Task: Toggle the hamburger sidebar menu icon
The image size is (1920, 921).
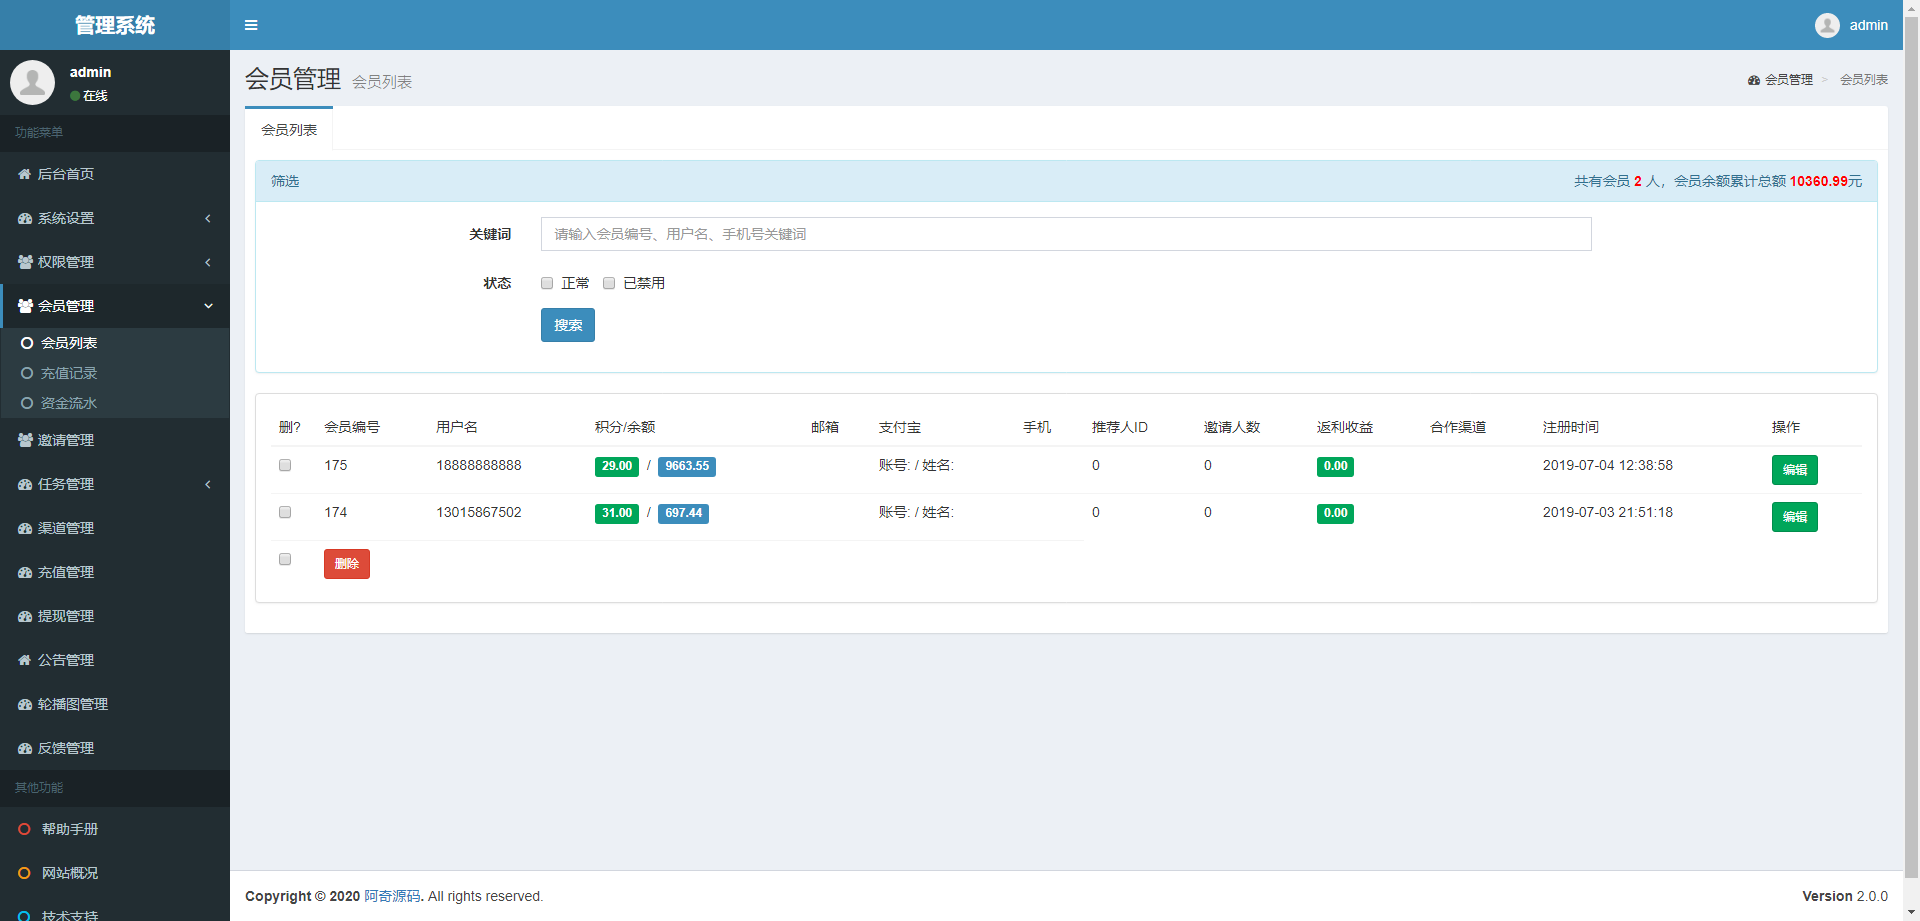Action: 251,25
